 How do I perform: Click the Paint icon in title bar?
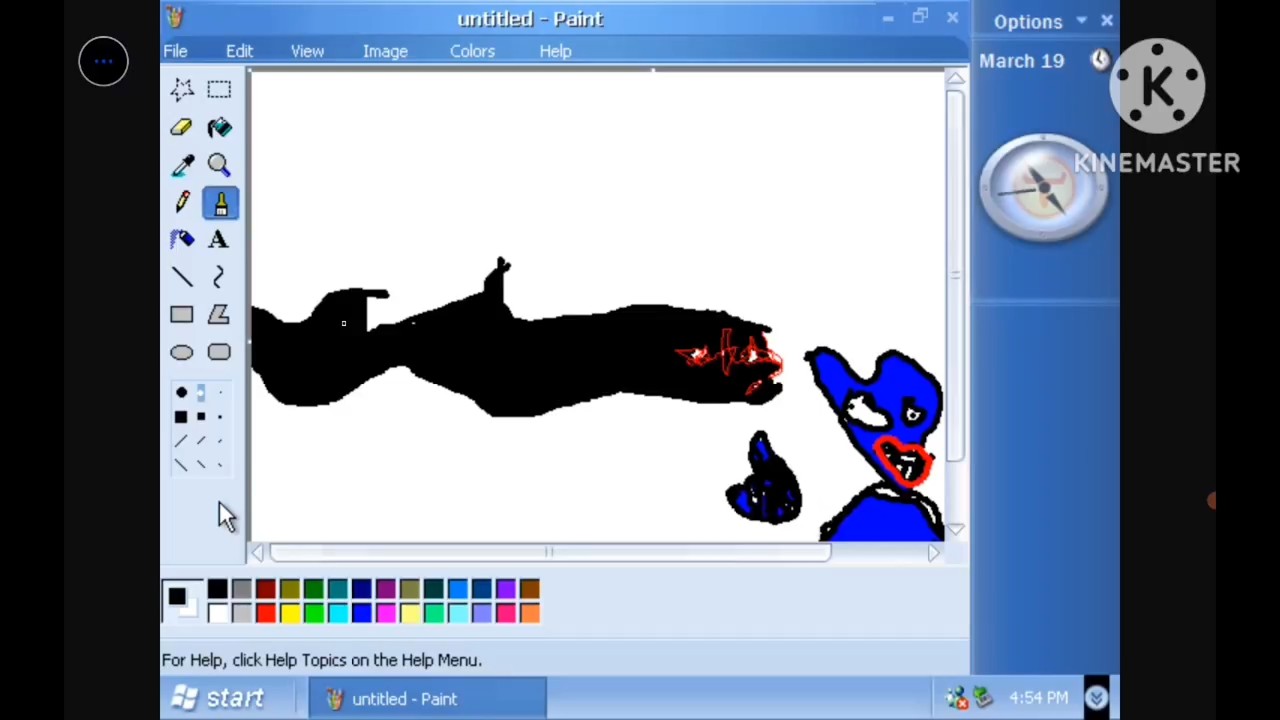point(175,18)
